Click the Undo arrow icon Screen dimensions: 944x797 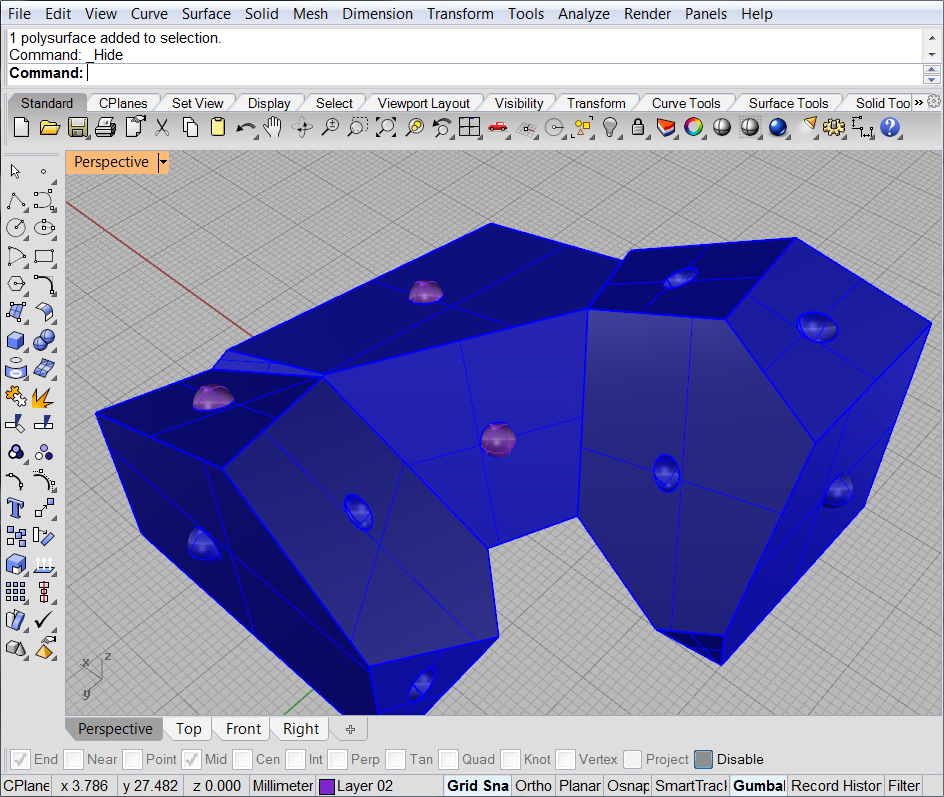click(245, 128)
